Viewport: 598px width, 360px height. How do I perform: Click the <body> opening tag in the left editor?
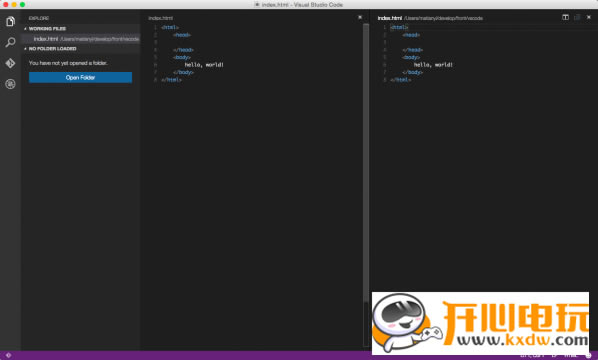tap(182, 57)
